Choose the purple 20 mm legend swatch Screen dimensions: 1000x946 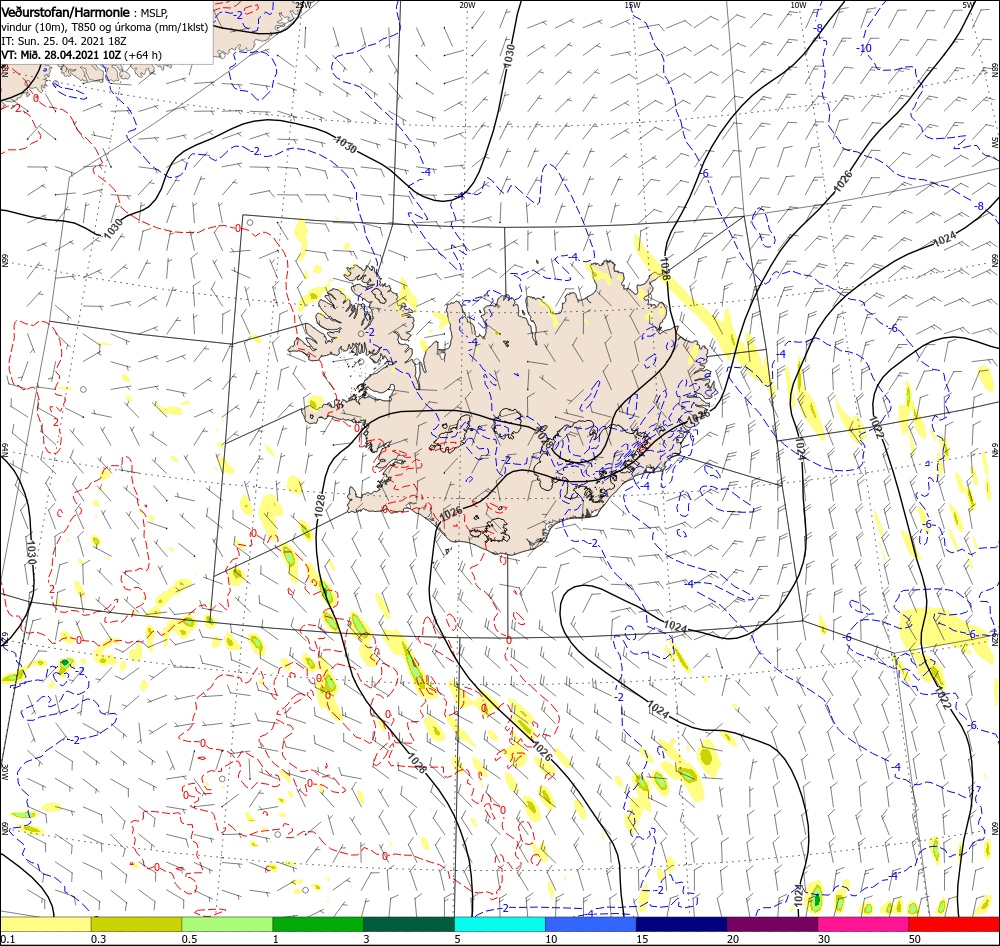tap(772, 924)
